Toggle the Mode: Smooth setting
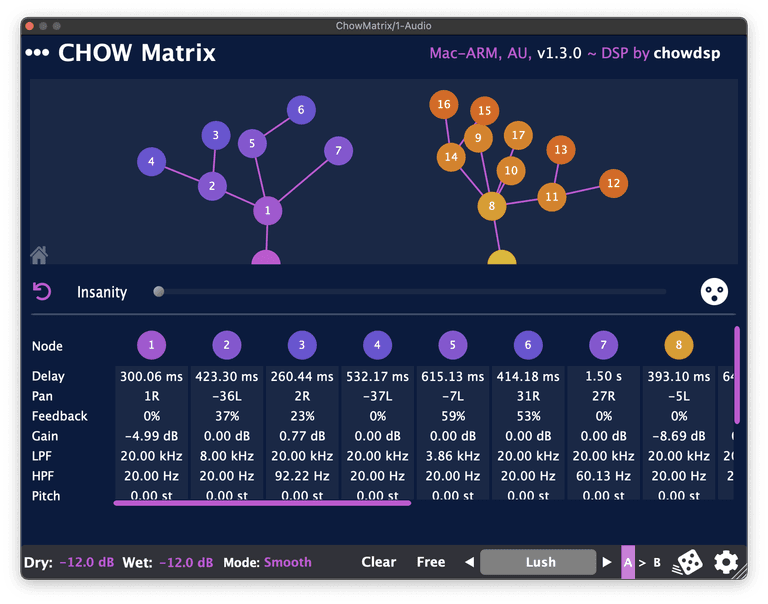Image resolution: width=768 pixels, height=604 pixels. [x=287, y=562]
